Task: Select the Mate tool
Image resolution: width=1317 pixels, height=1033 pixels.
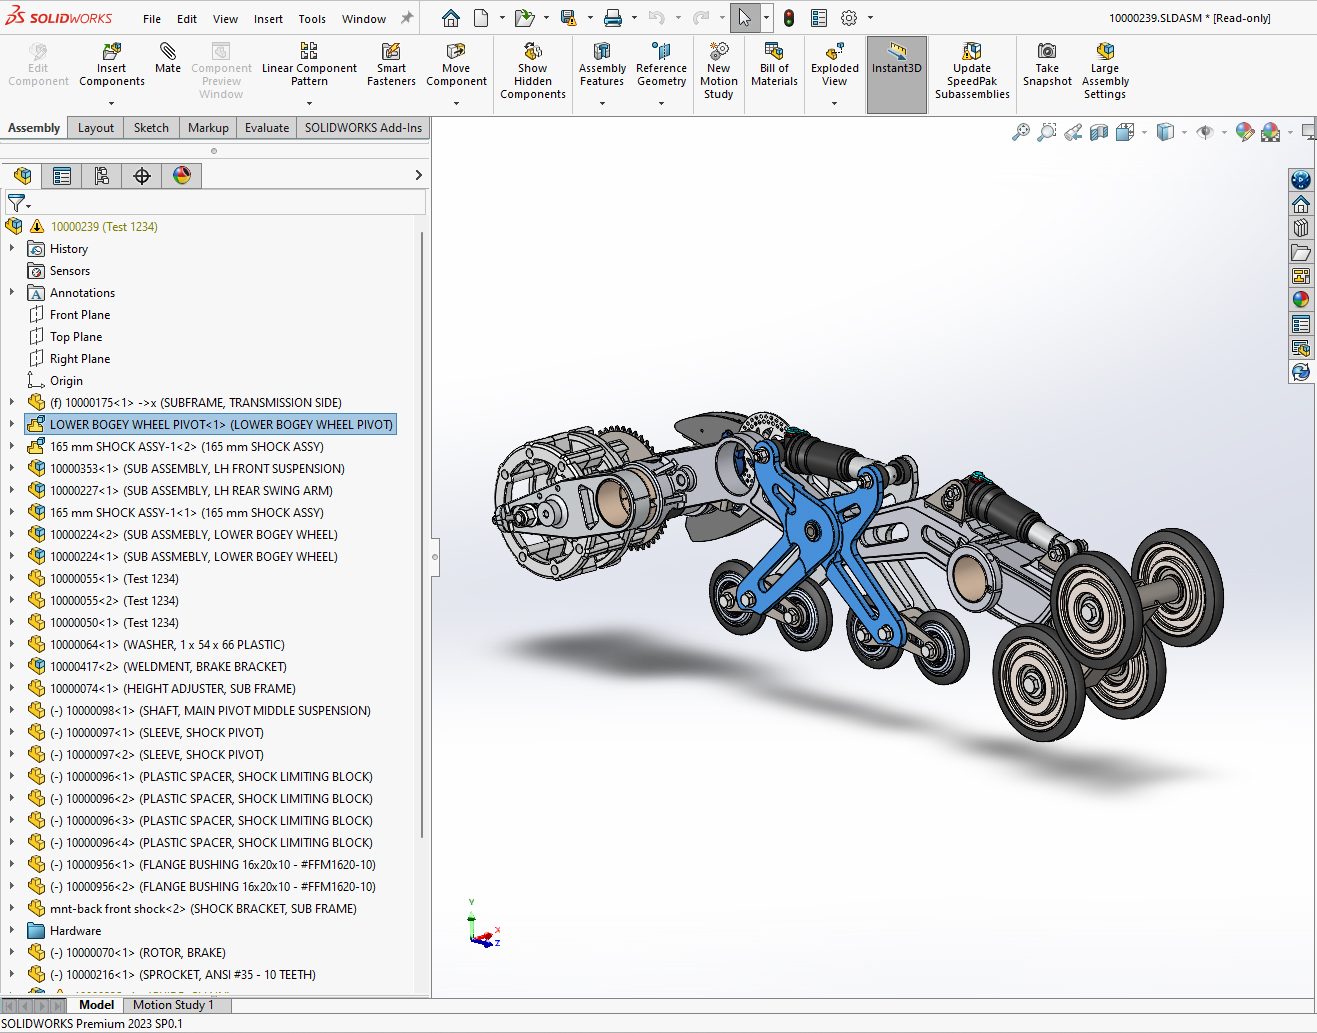Action: [167, 67]
